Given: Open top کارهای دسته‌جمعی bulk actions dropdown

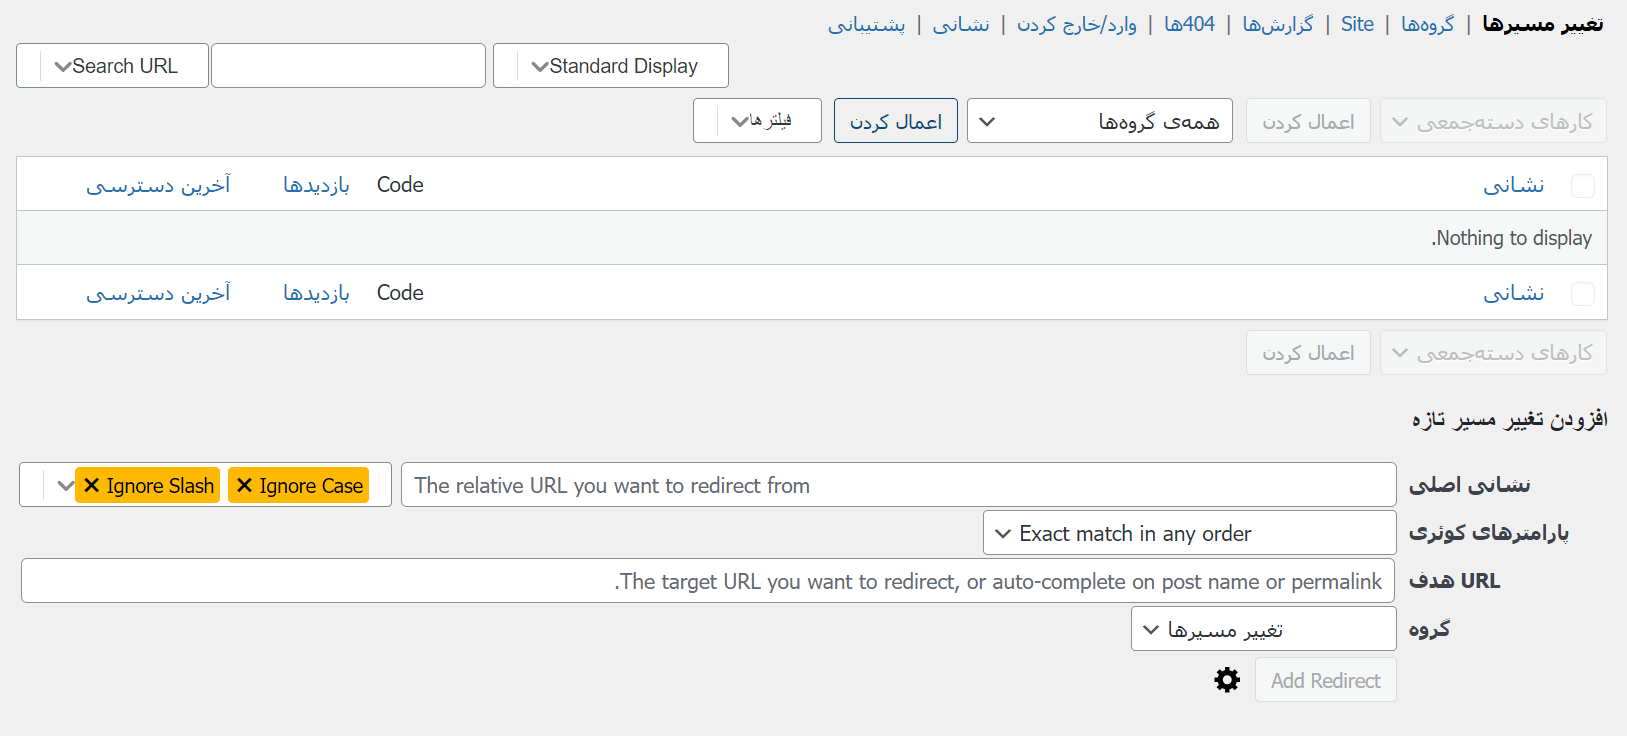Looking at the screenshot, I should coord(1493,121).
